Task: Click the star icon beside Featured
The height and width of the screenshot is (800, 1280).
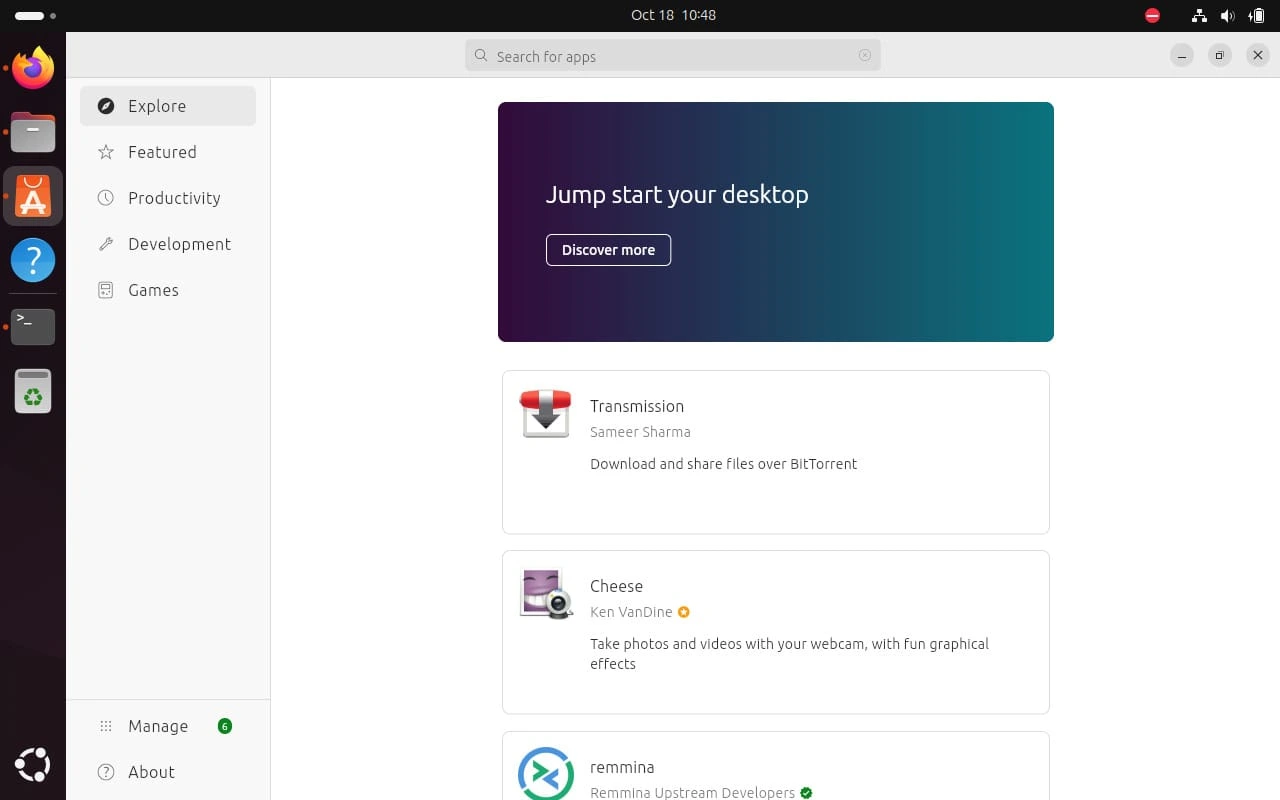Action: pyautogui.click(x=106, y=152)
